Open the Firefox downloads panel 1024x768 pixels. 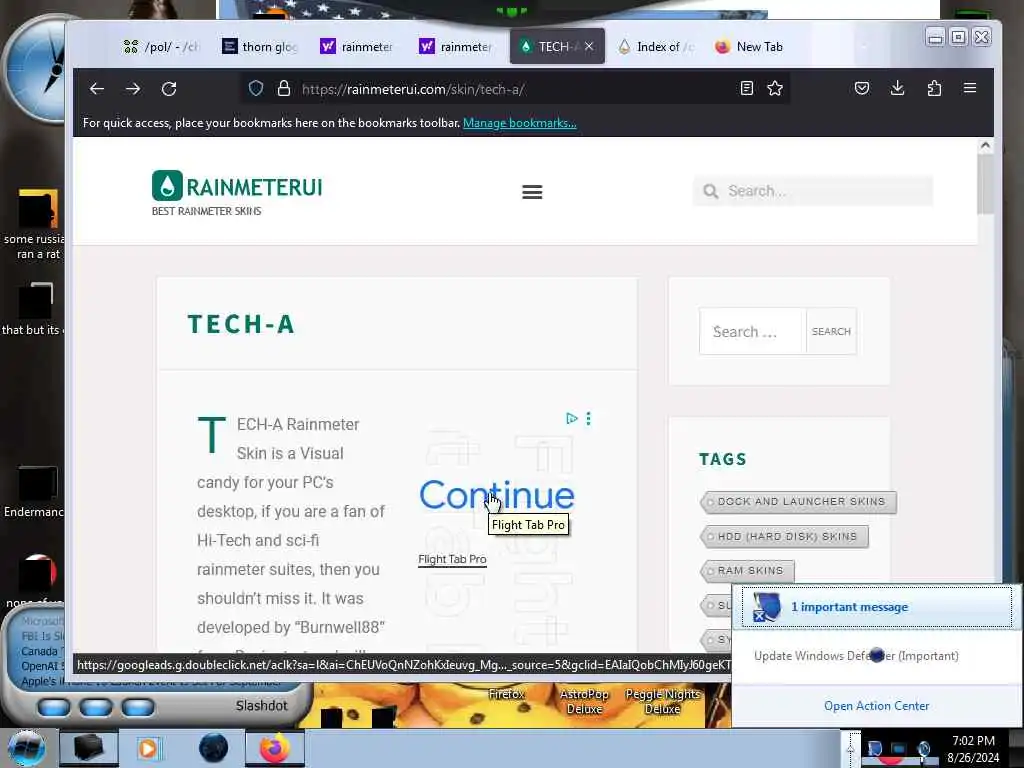[898, 88]
